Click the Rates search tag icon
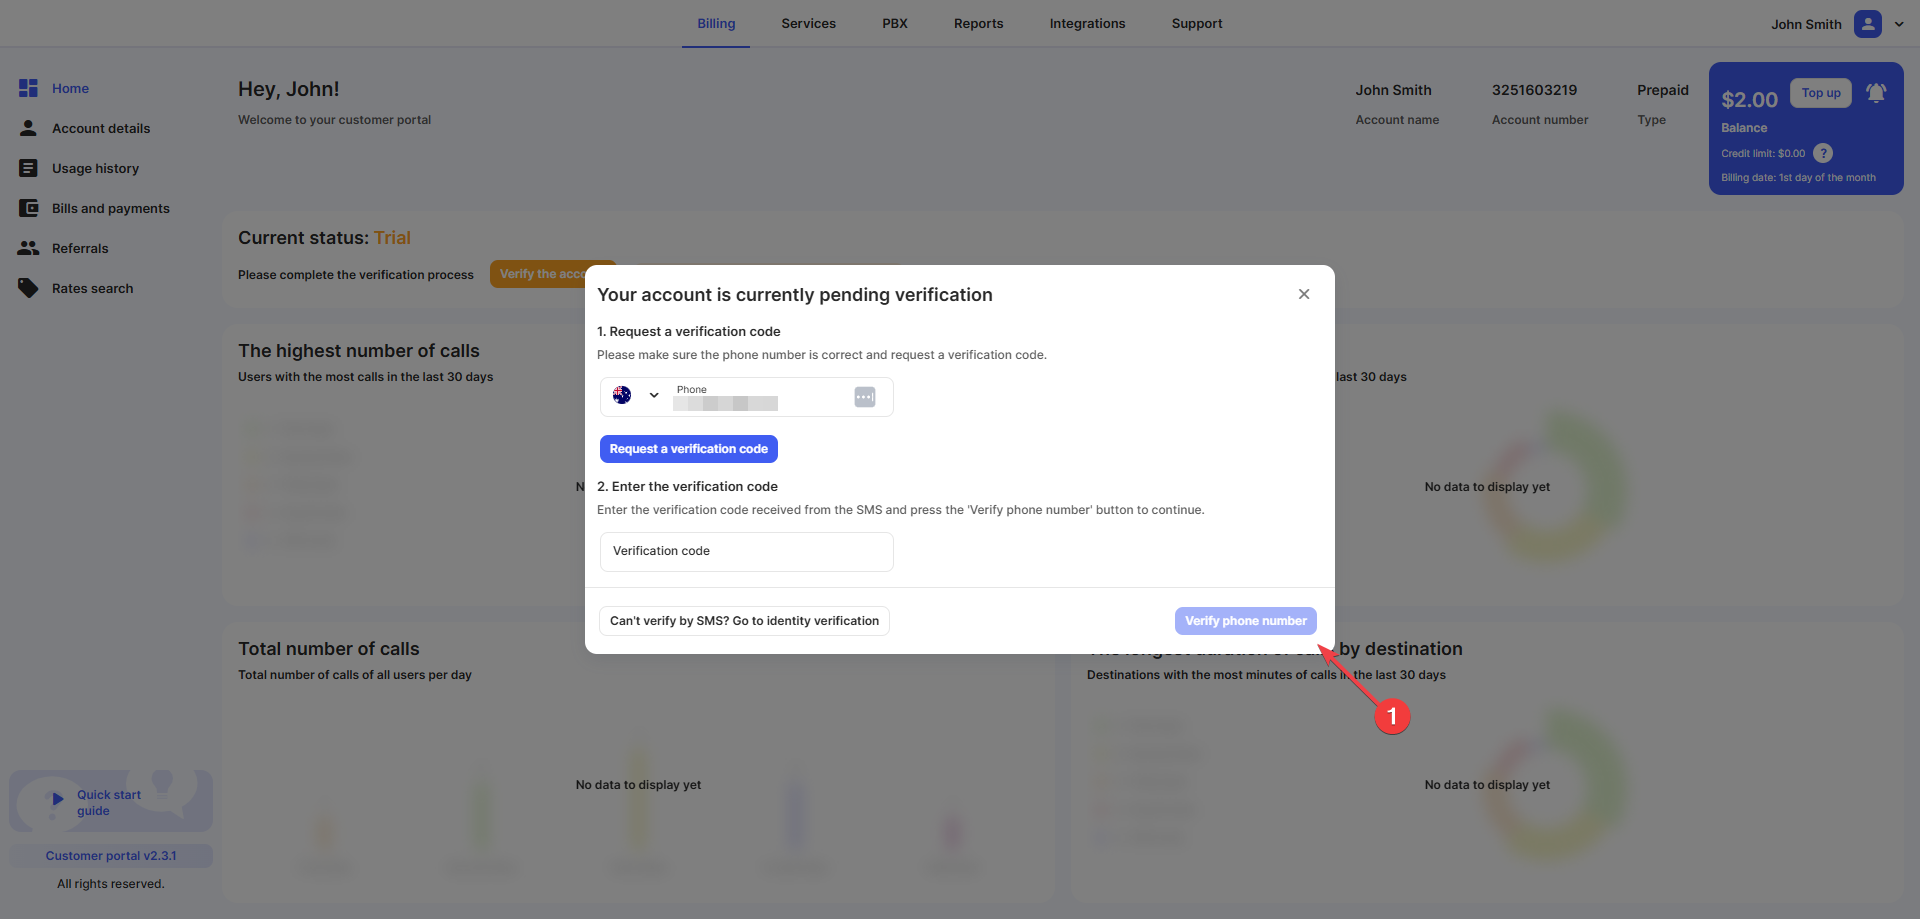The width and height of the screenshot is (1920, 919). point(28,288)
